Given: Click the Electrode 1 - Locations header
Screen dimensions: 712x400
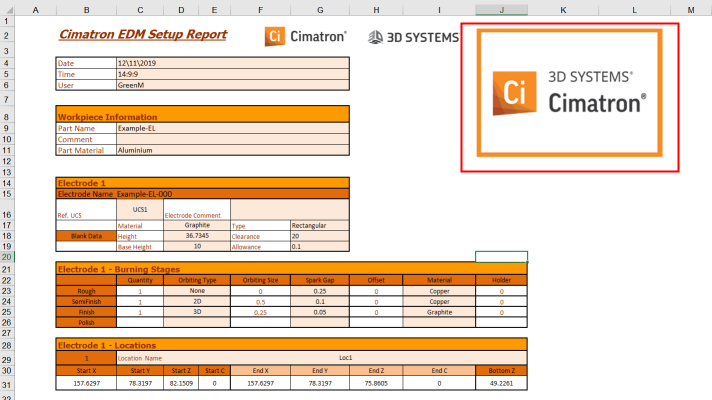Looking at the screenshot, I should (x=292, y=345).
